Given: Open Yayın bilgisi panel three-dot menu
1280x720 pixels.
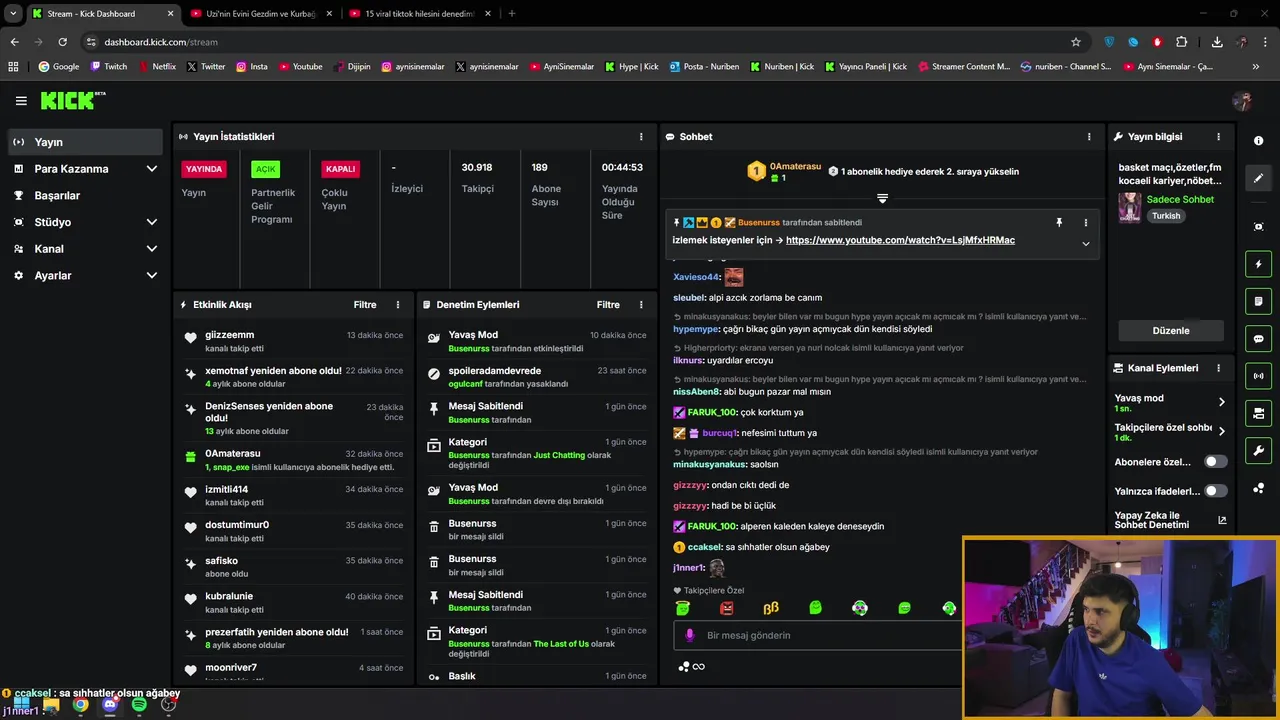Looking at the screenshot, I should tap(1218, 136).
